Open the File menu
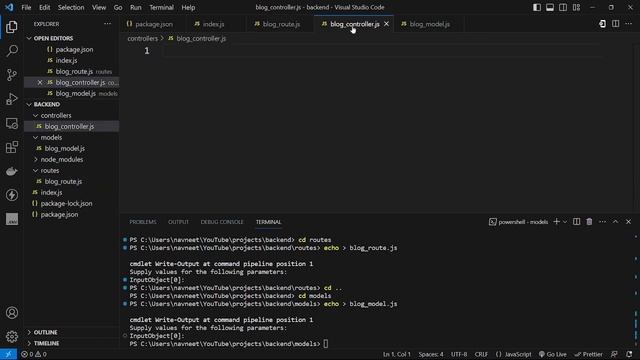The width and height of the screenshot is (640, 360). tap(26, 7)
